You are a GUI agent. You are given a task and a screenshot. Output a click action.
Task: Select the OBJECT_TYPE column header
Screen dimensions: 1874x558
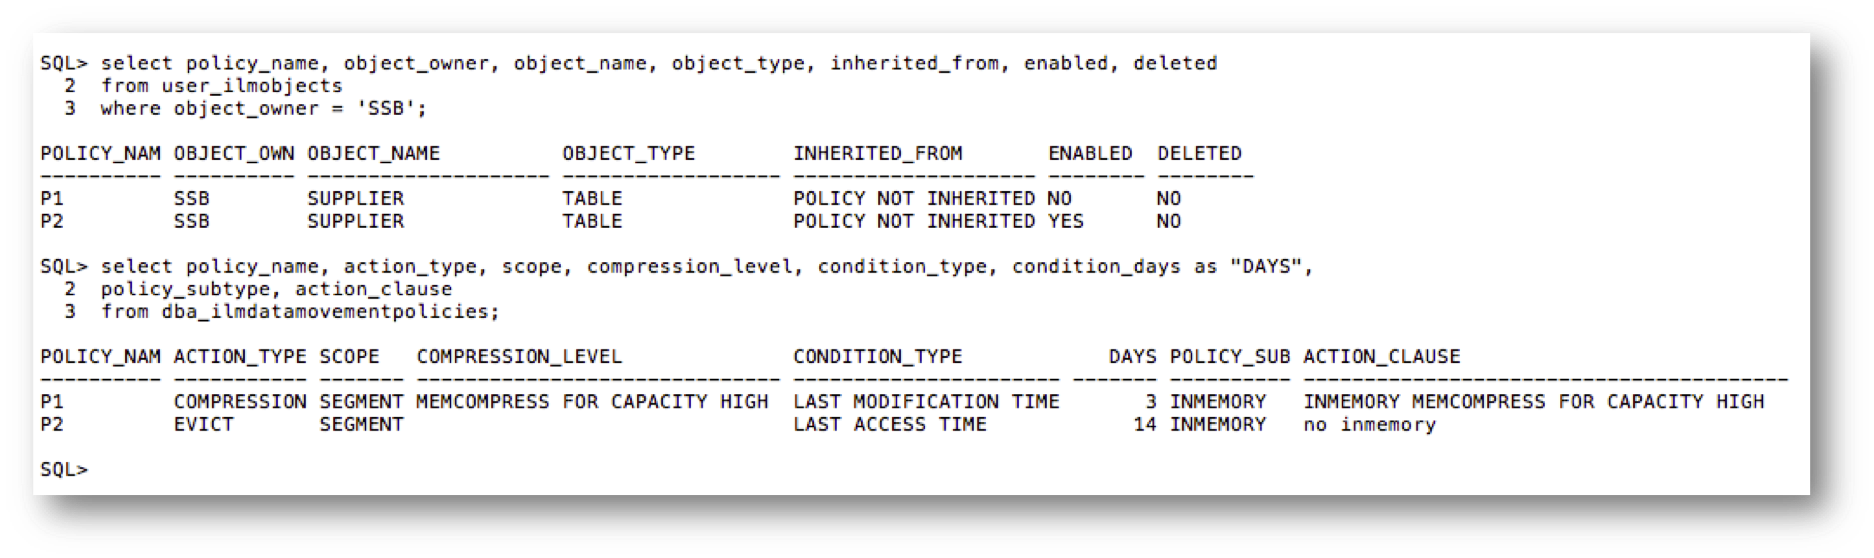[628, 153]
